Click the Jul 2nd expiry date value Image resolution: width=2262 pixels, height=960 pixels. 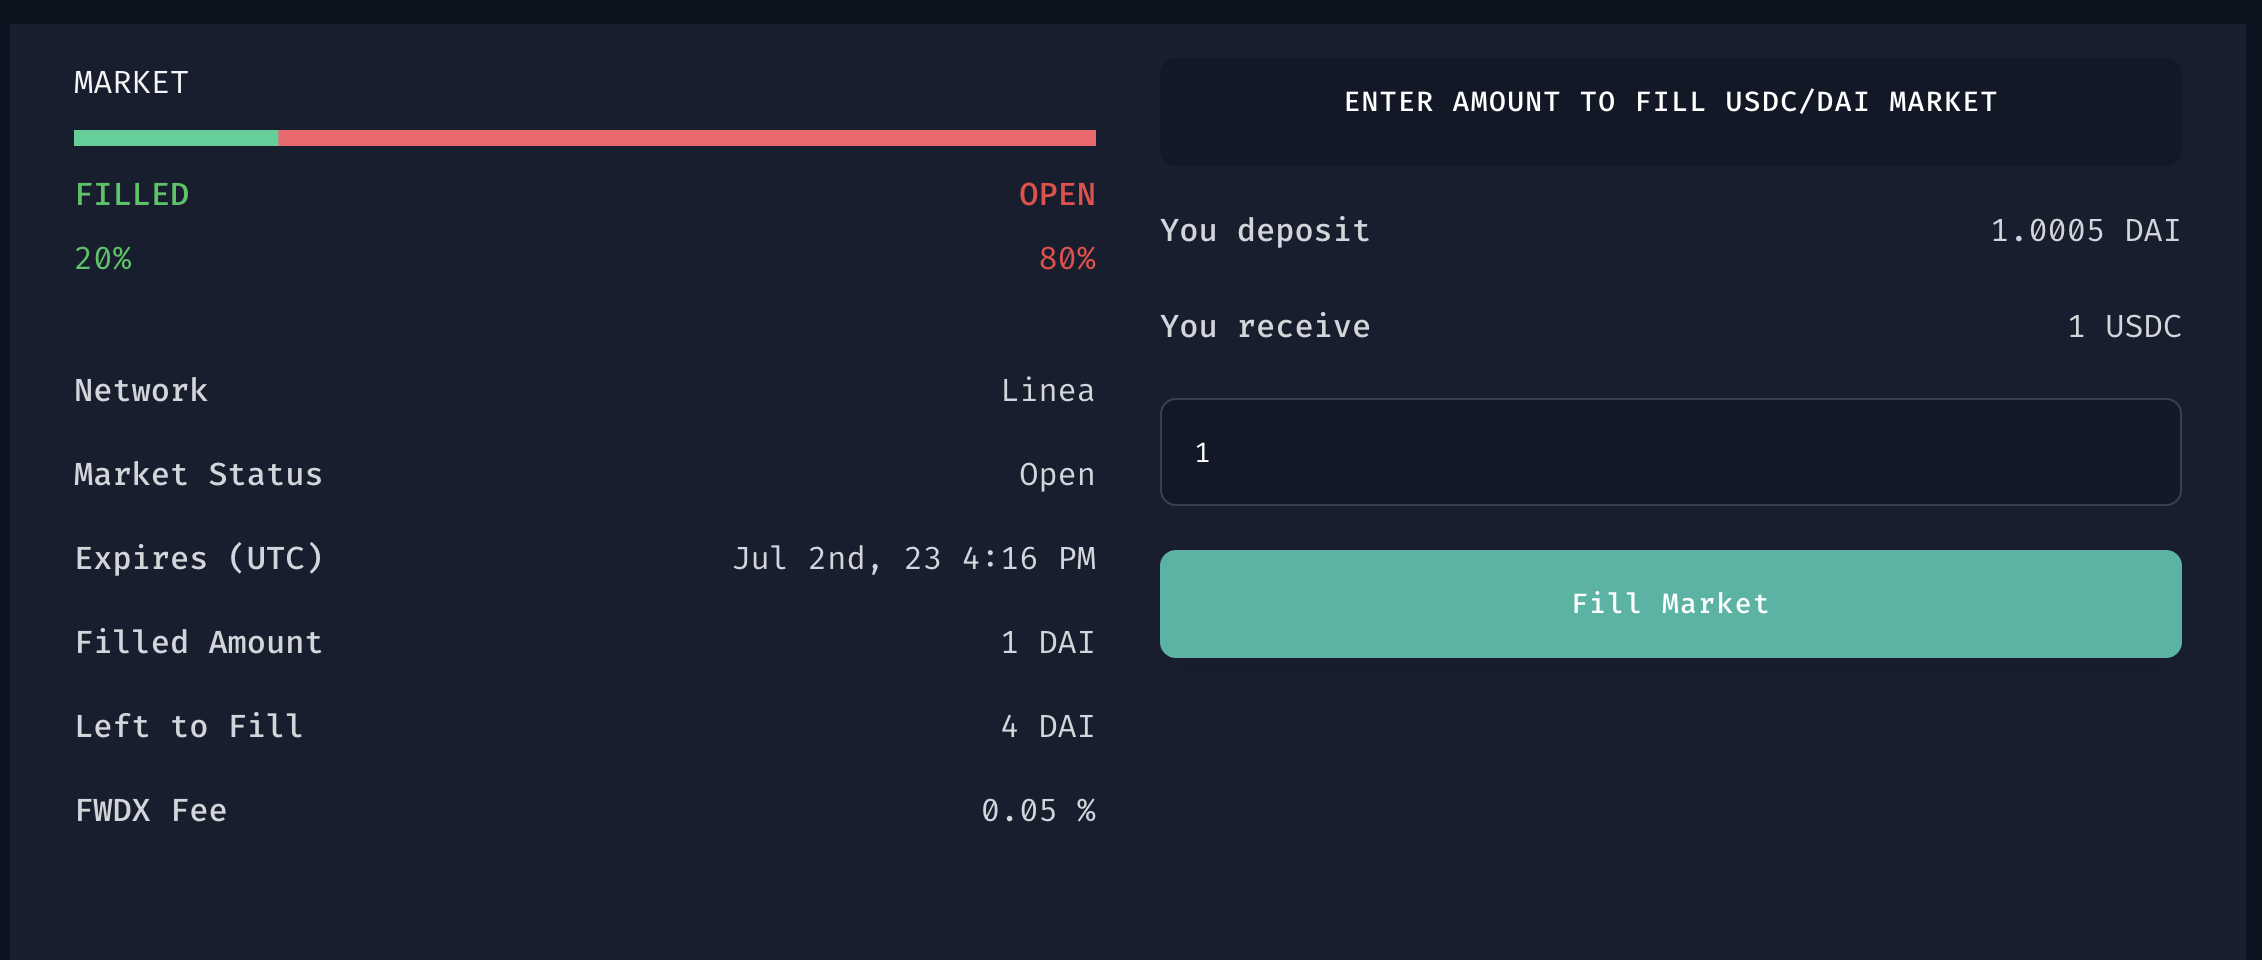tap(914, 558)
